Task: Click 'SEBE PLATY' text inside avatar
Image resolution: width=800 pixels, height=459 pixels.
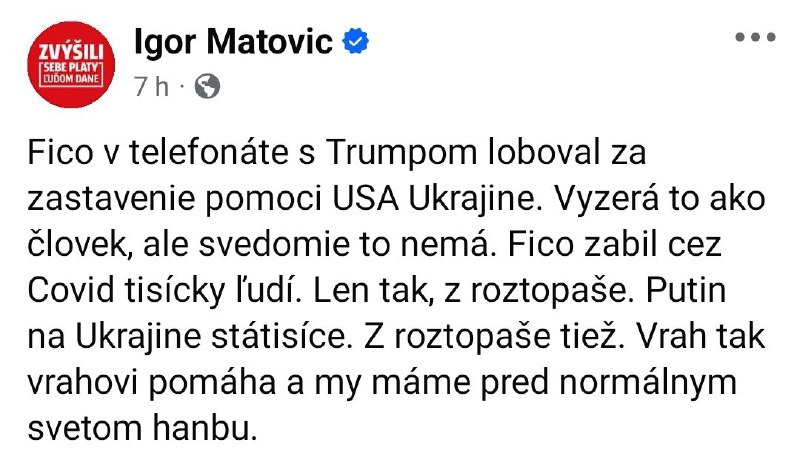Action: coord(71,68)
